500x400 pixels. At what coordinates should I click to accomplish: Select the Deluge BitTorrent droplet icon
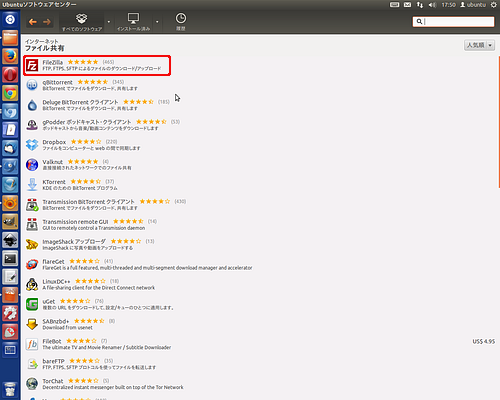coord(32,105)
